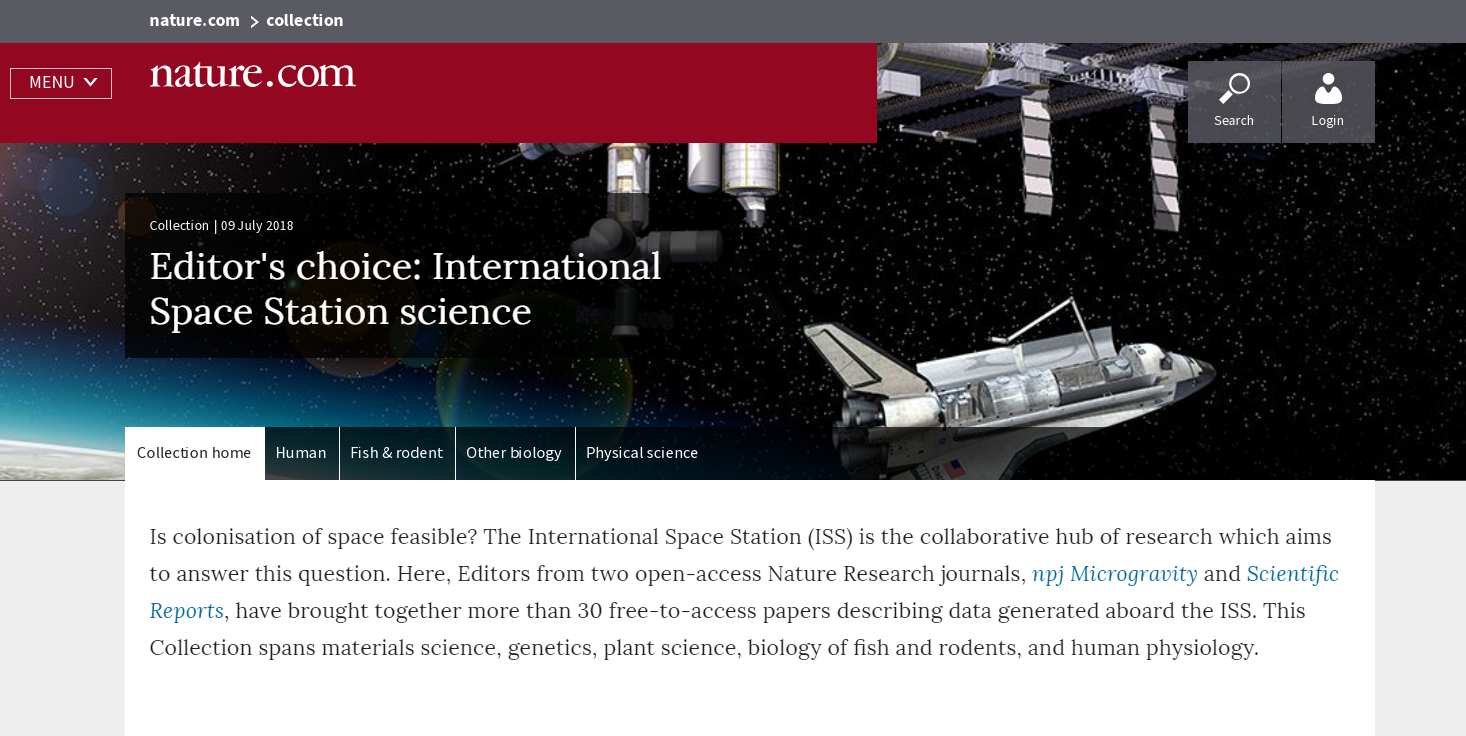Switch to the Other biology tab

click(514, 453)
